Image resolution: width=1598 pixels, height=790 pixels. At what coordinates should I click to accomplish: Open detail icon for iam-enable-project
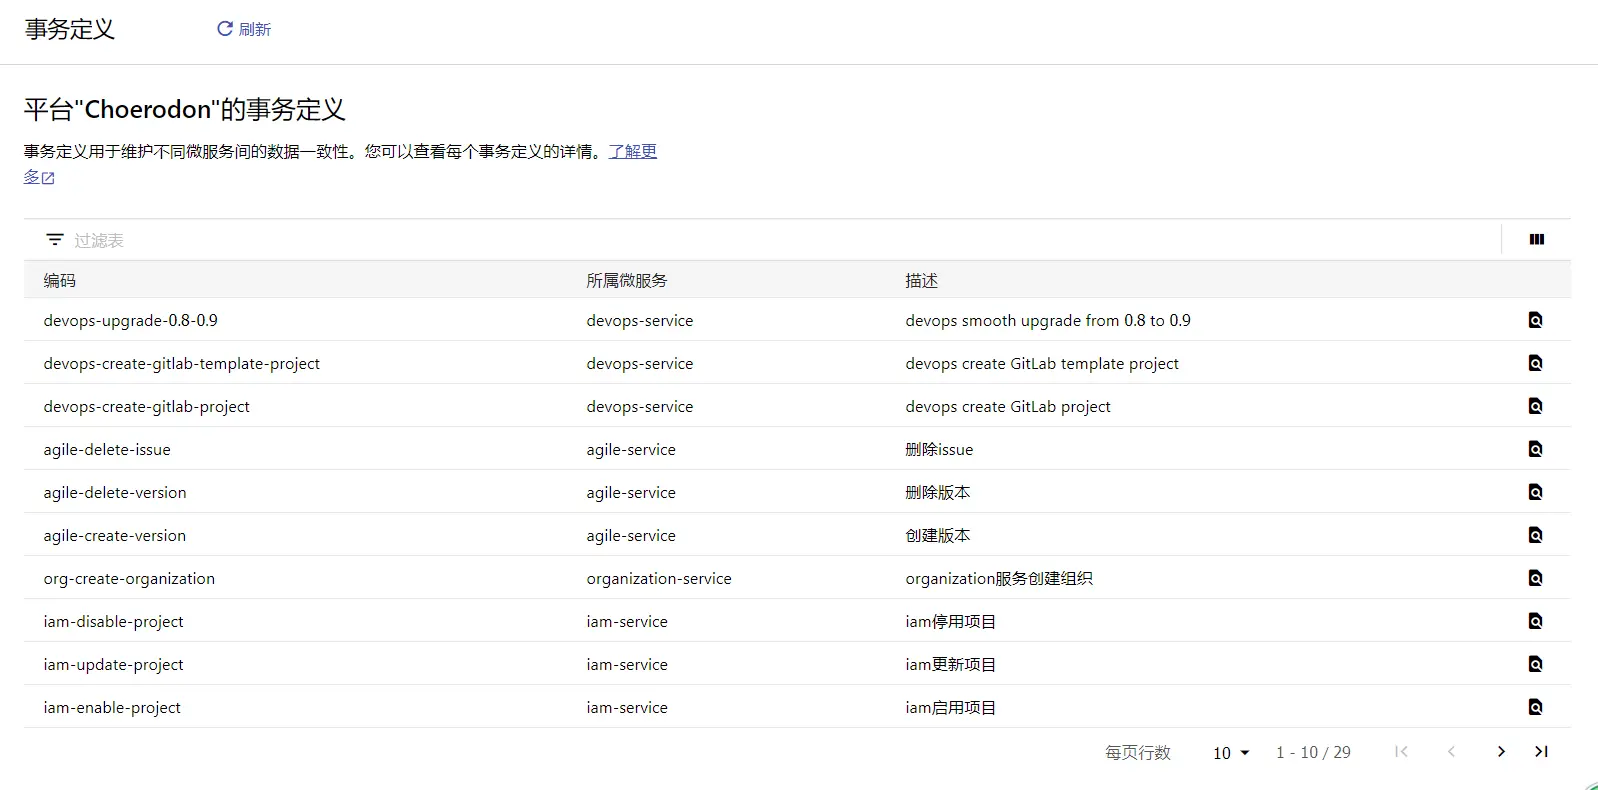tap(1535, 707)
